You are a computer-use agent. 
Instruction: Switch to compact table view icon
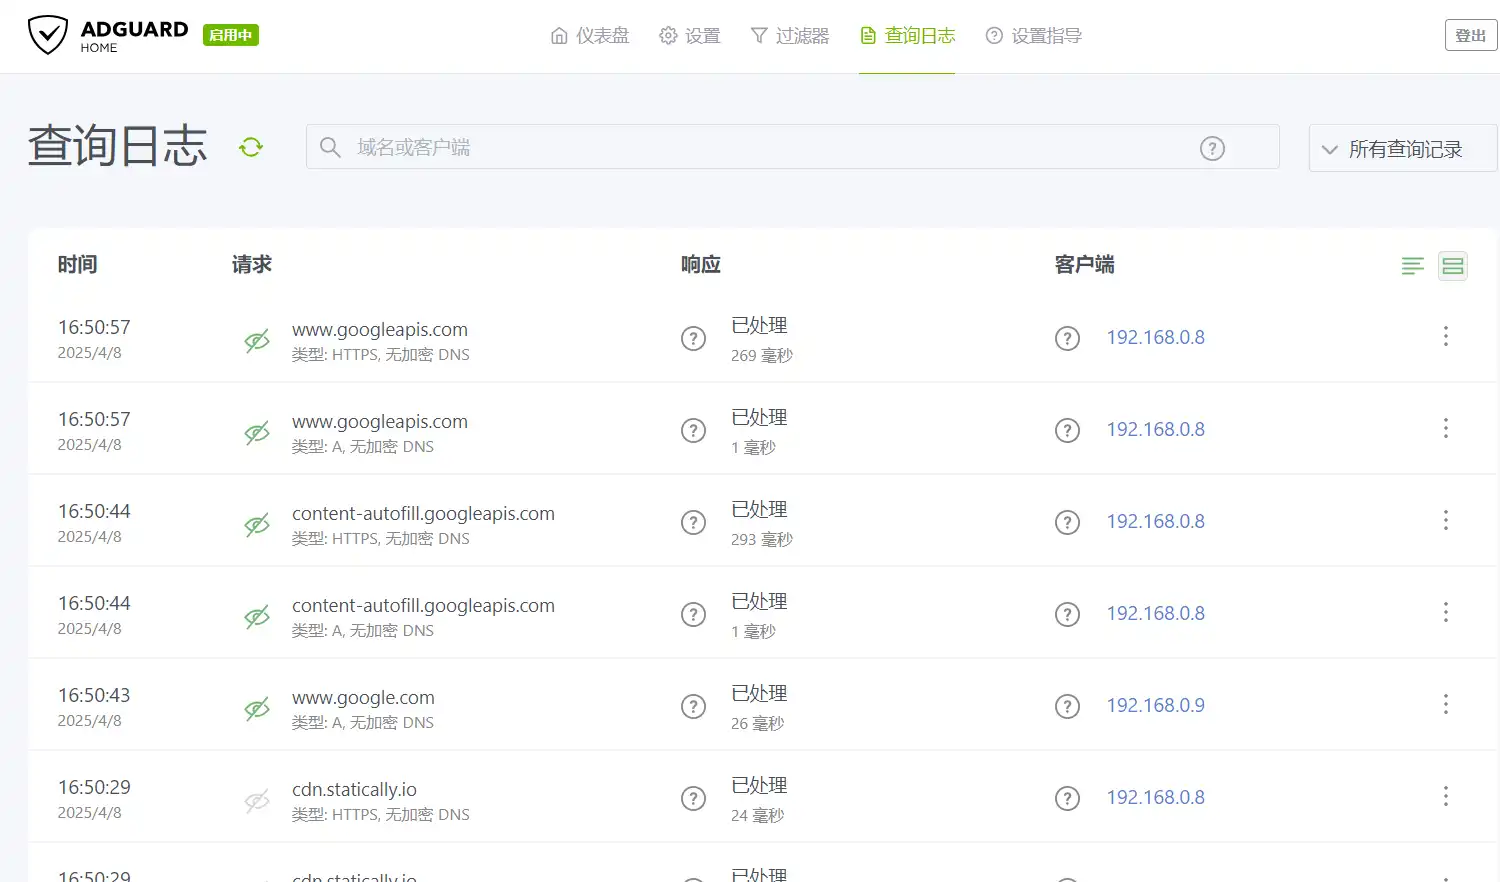click(1412, 265)
